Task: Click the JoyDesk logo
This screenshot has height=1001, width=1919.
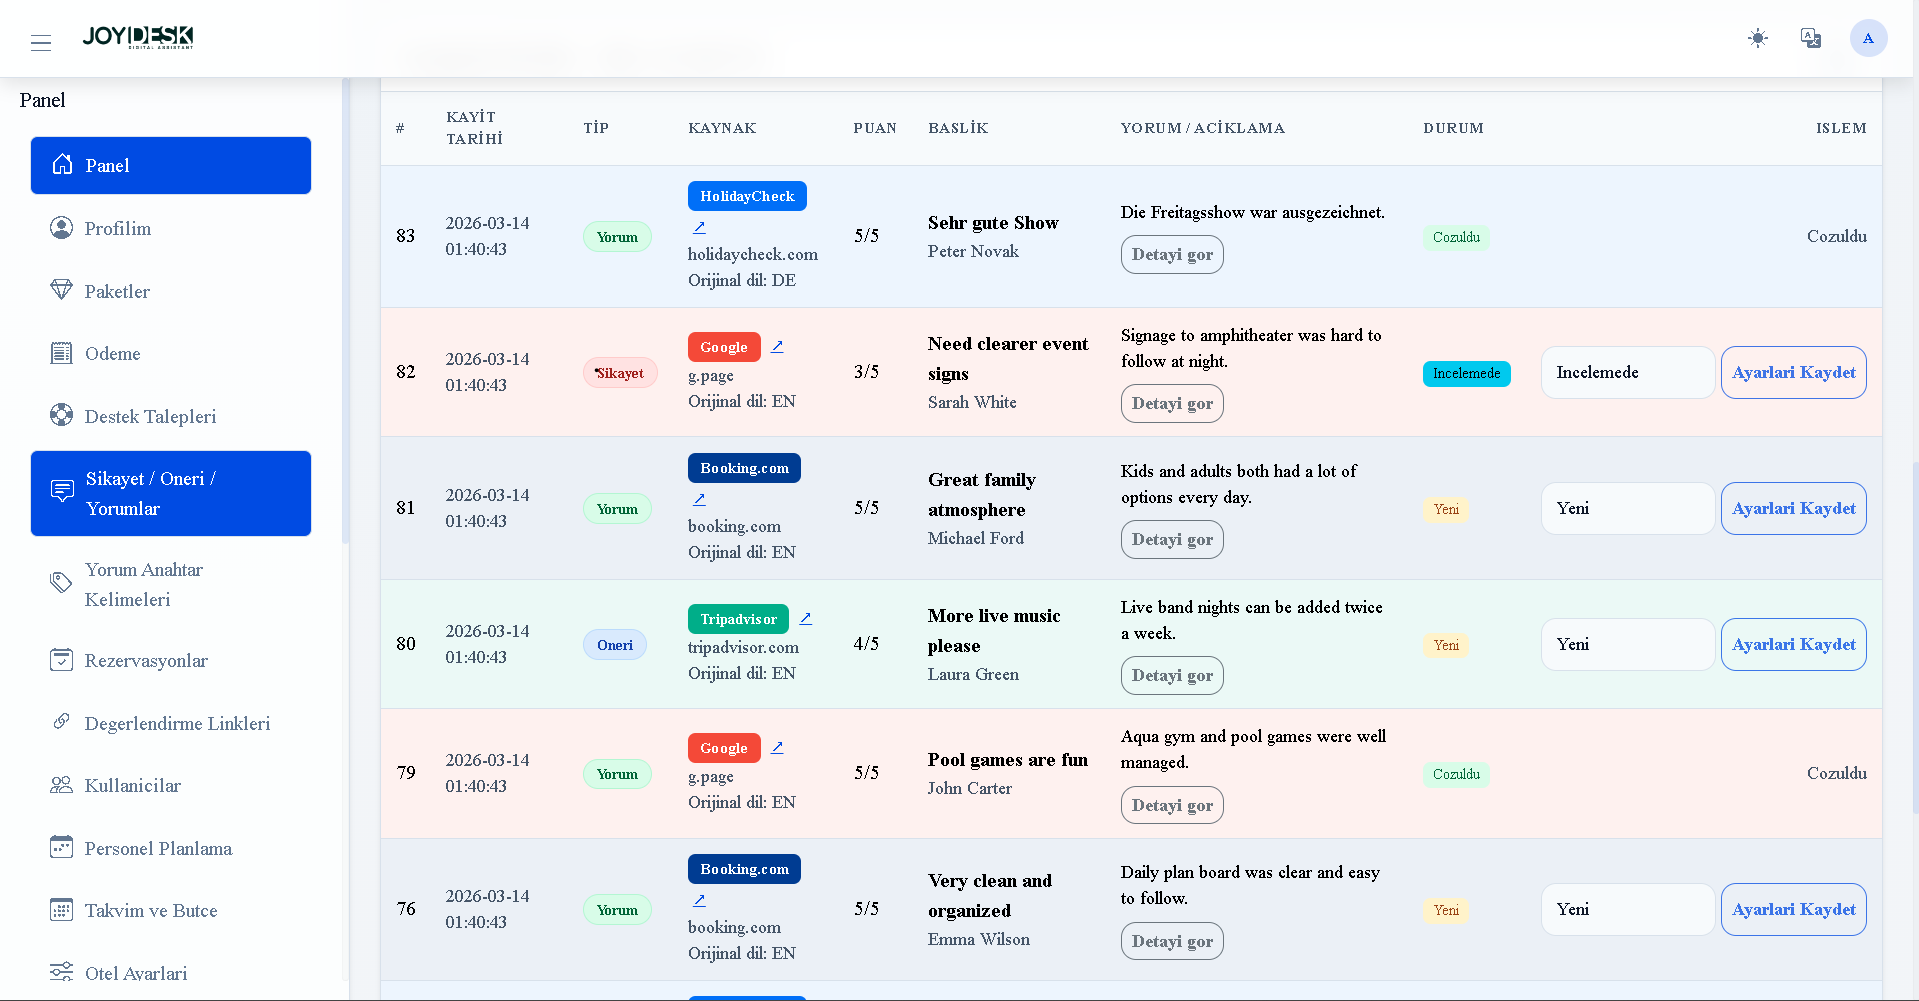Action: pos(138,38)
